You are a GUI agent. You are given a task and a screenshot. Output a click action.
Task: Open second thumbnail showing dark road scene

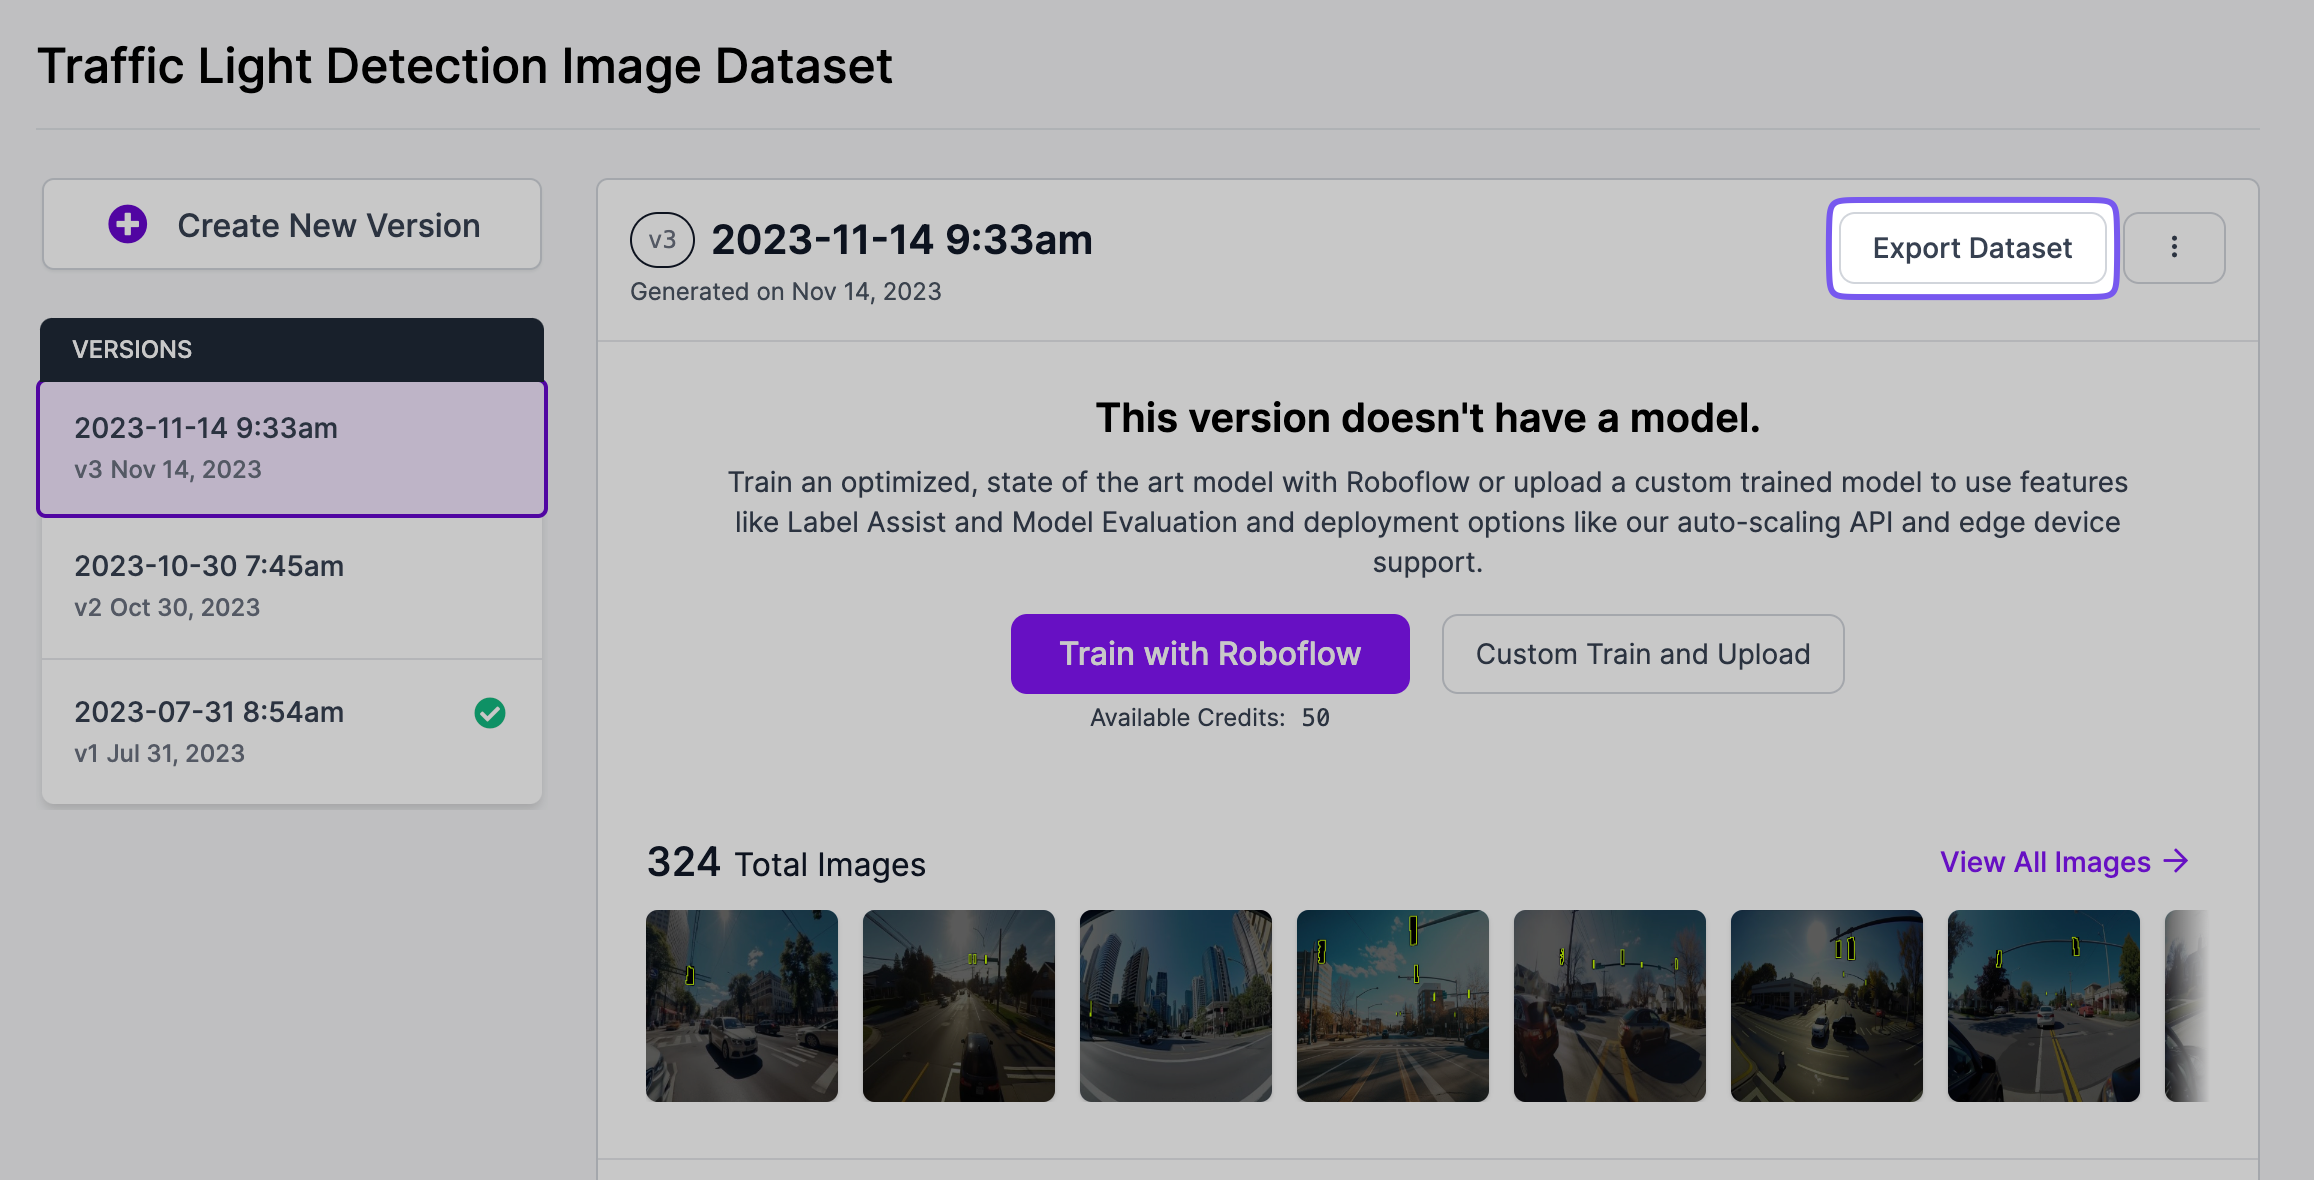(x=959, y=1006)
